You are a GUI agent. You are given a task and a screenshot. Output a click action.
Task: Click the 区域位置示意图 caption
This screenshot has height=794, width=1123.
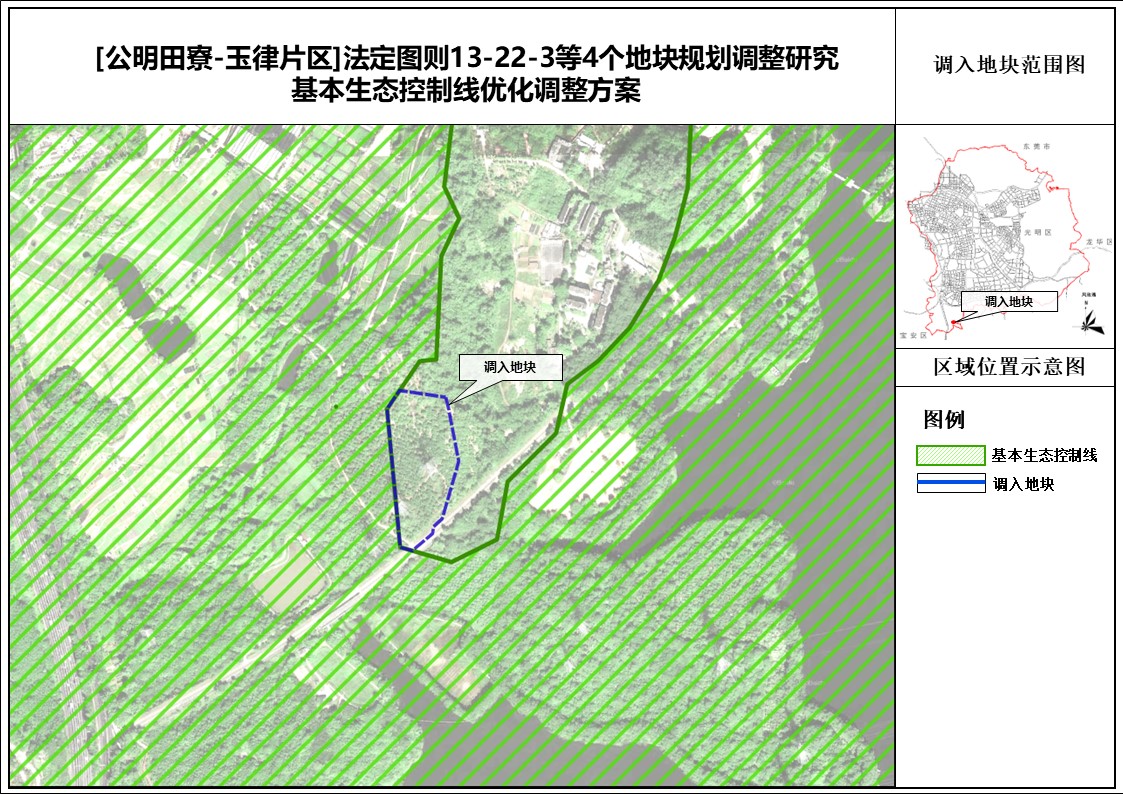(1008, 367)
